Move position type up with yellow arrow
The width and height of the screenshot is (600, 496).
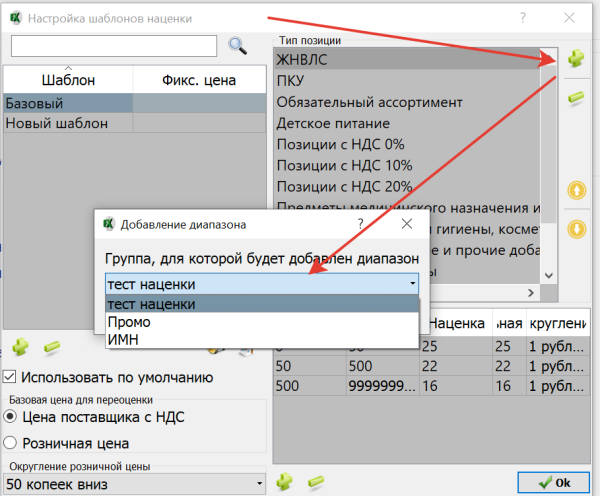pos(576,189)
